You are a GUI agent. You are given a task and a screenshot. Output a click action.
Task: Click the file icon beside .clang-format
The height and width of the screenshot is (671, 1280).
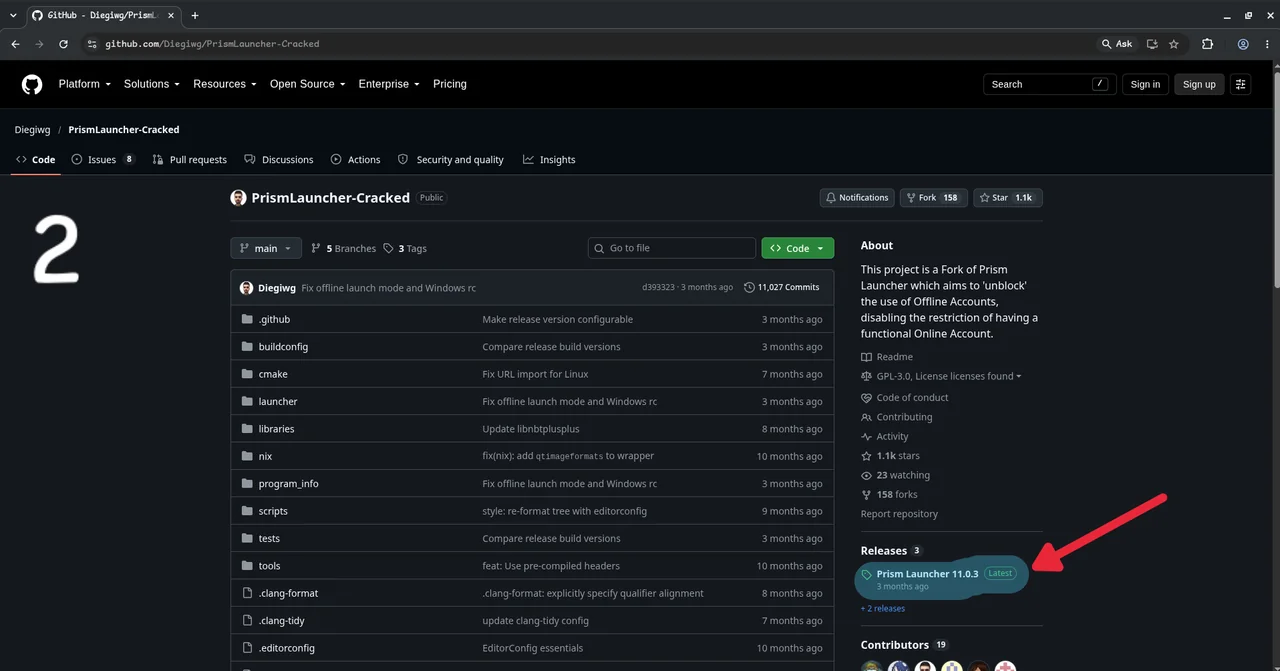[x=247, y=593]
